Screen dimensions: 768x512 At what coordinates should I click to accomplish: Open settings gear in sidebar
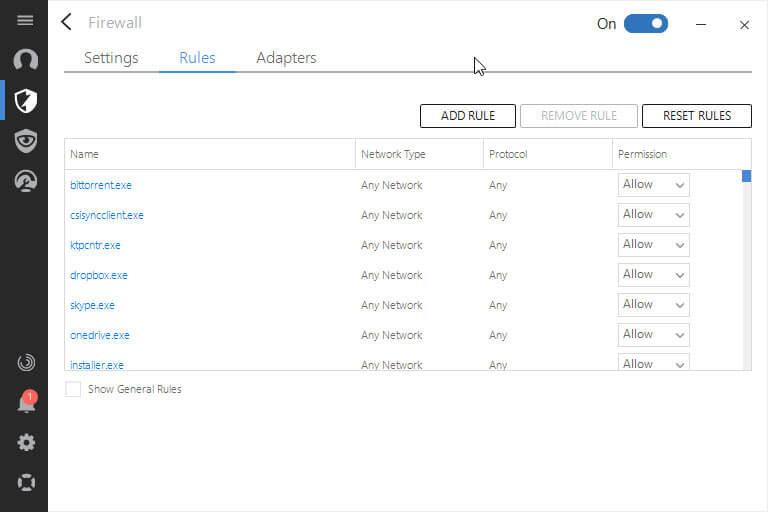tap(26, 442)
